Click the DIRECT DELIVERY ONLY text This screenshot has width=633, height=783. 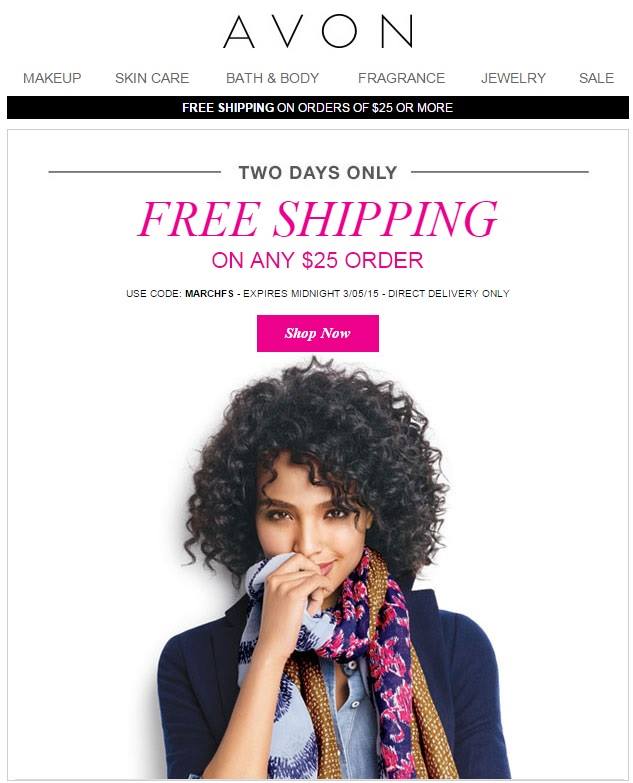click(449, 294)
